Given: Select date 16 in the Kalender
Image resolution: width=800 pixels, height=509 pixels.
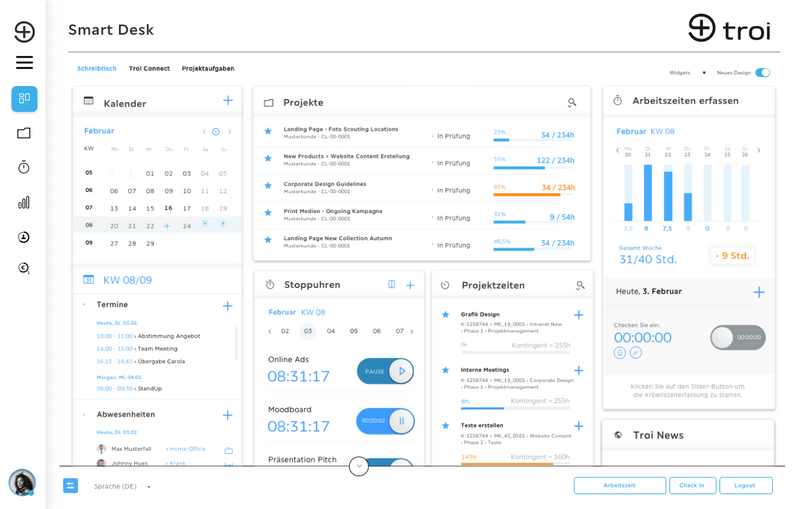Looking at the screenshot, I should coord(168,208).
